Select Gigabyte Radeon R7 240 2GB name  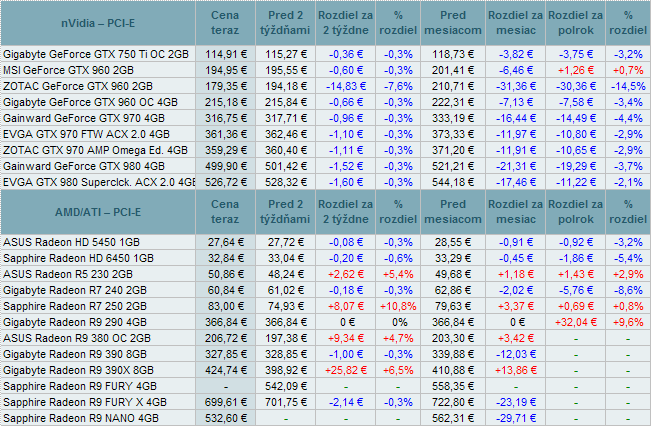click(x=75, y=290)
